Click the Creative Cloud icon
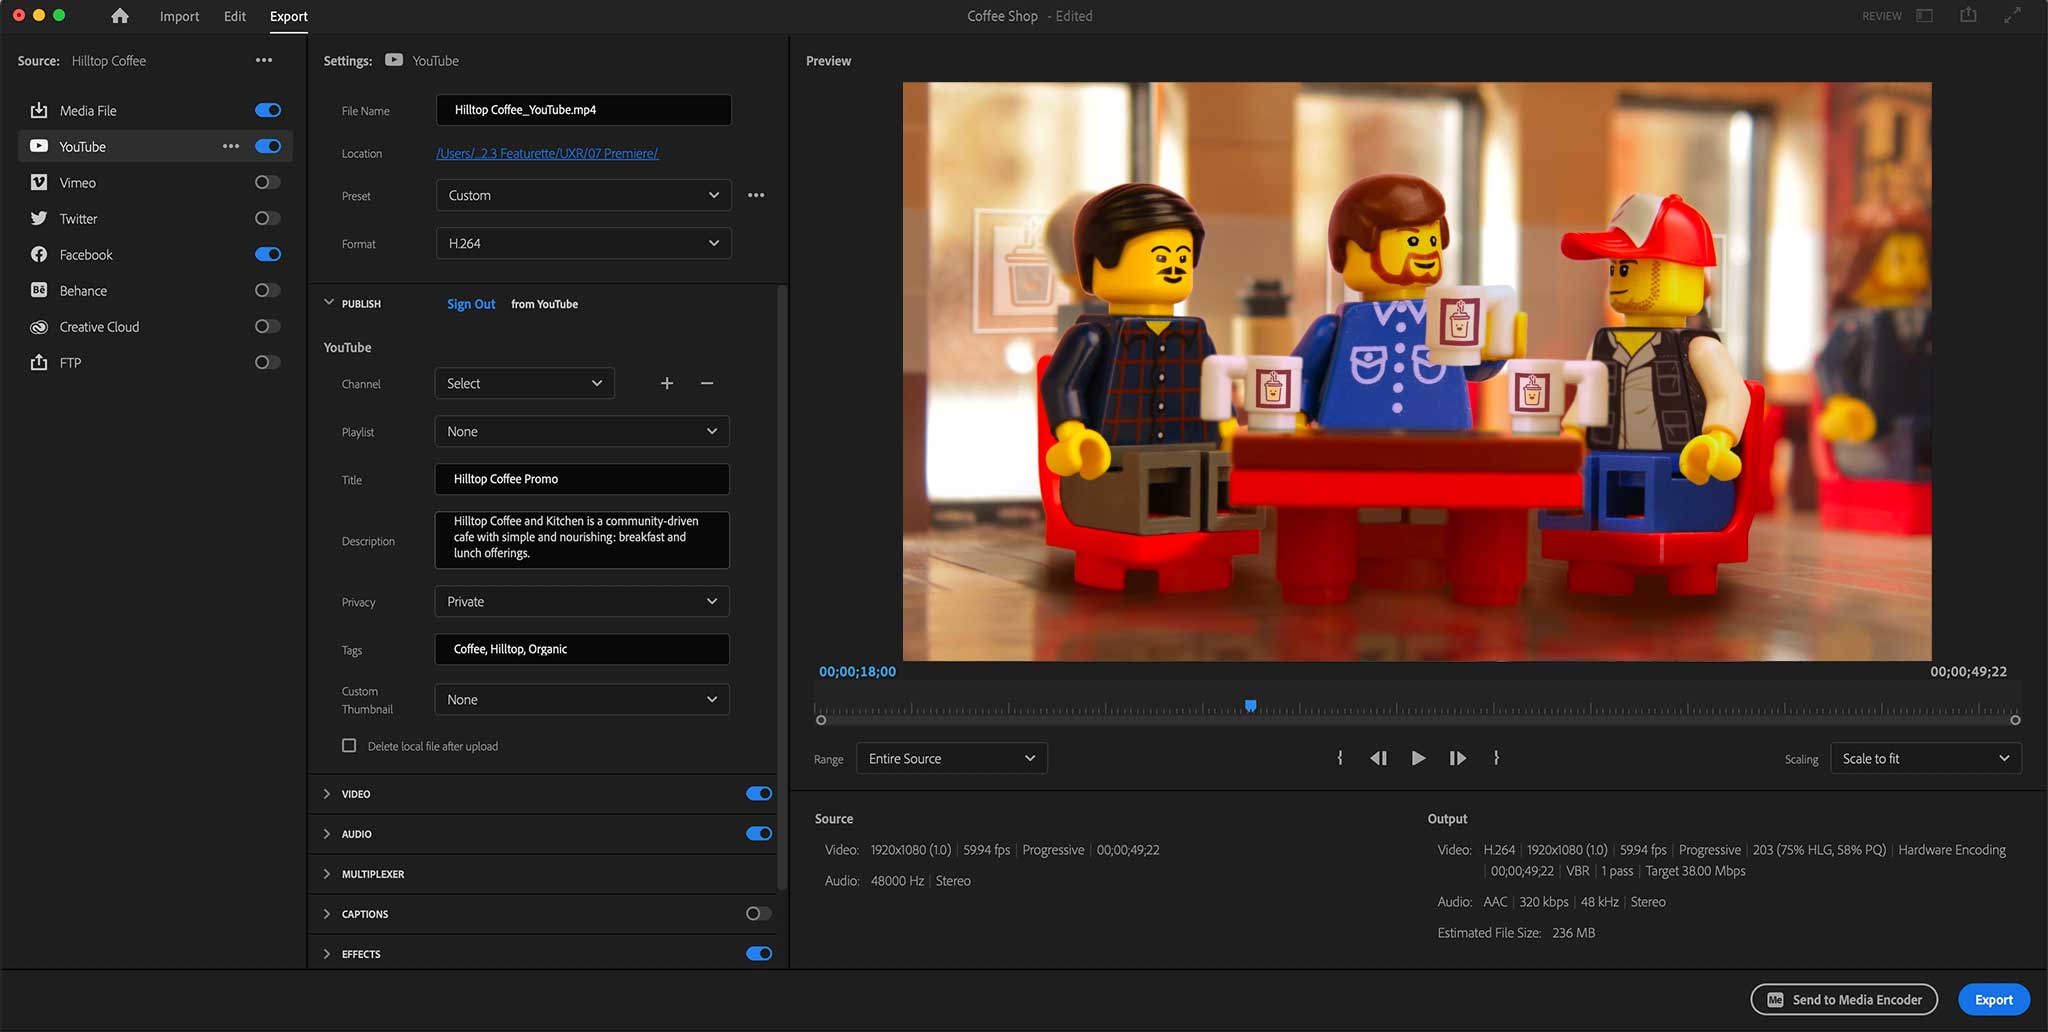2048x1032 pixels. click(x=39, y=327)
